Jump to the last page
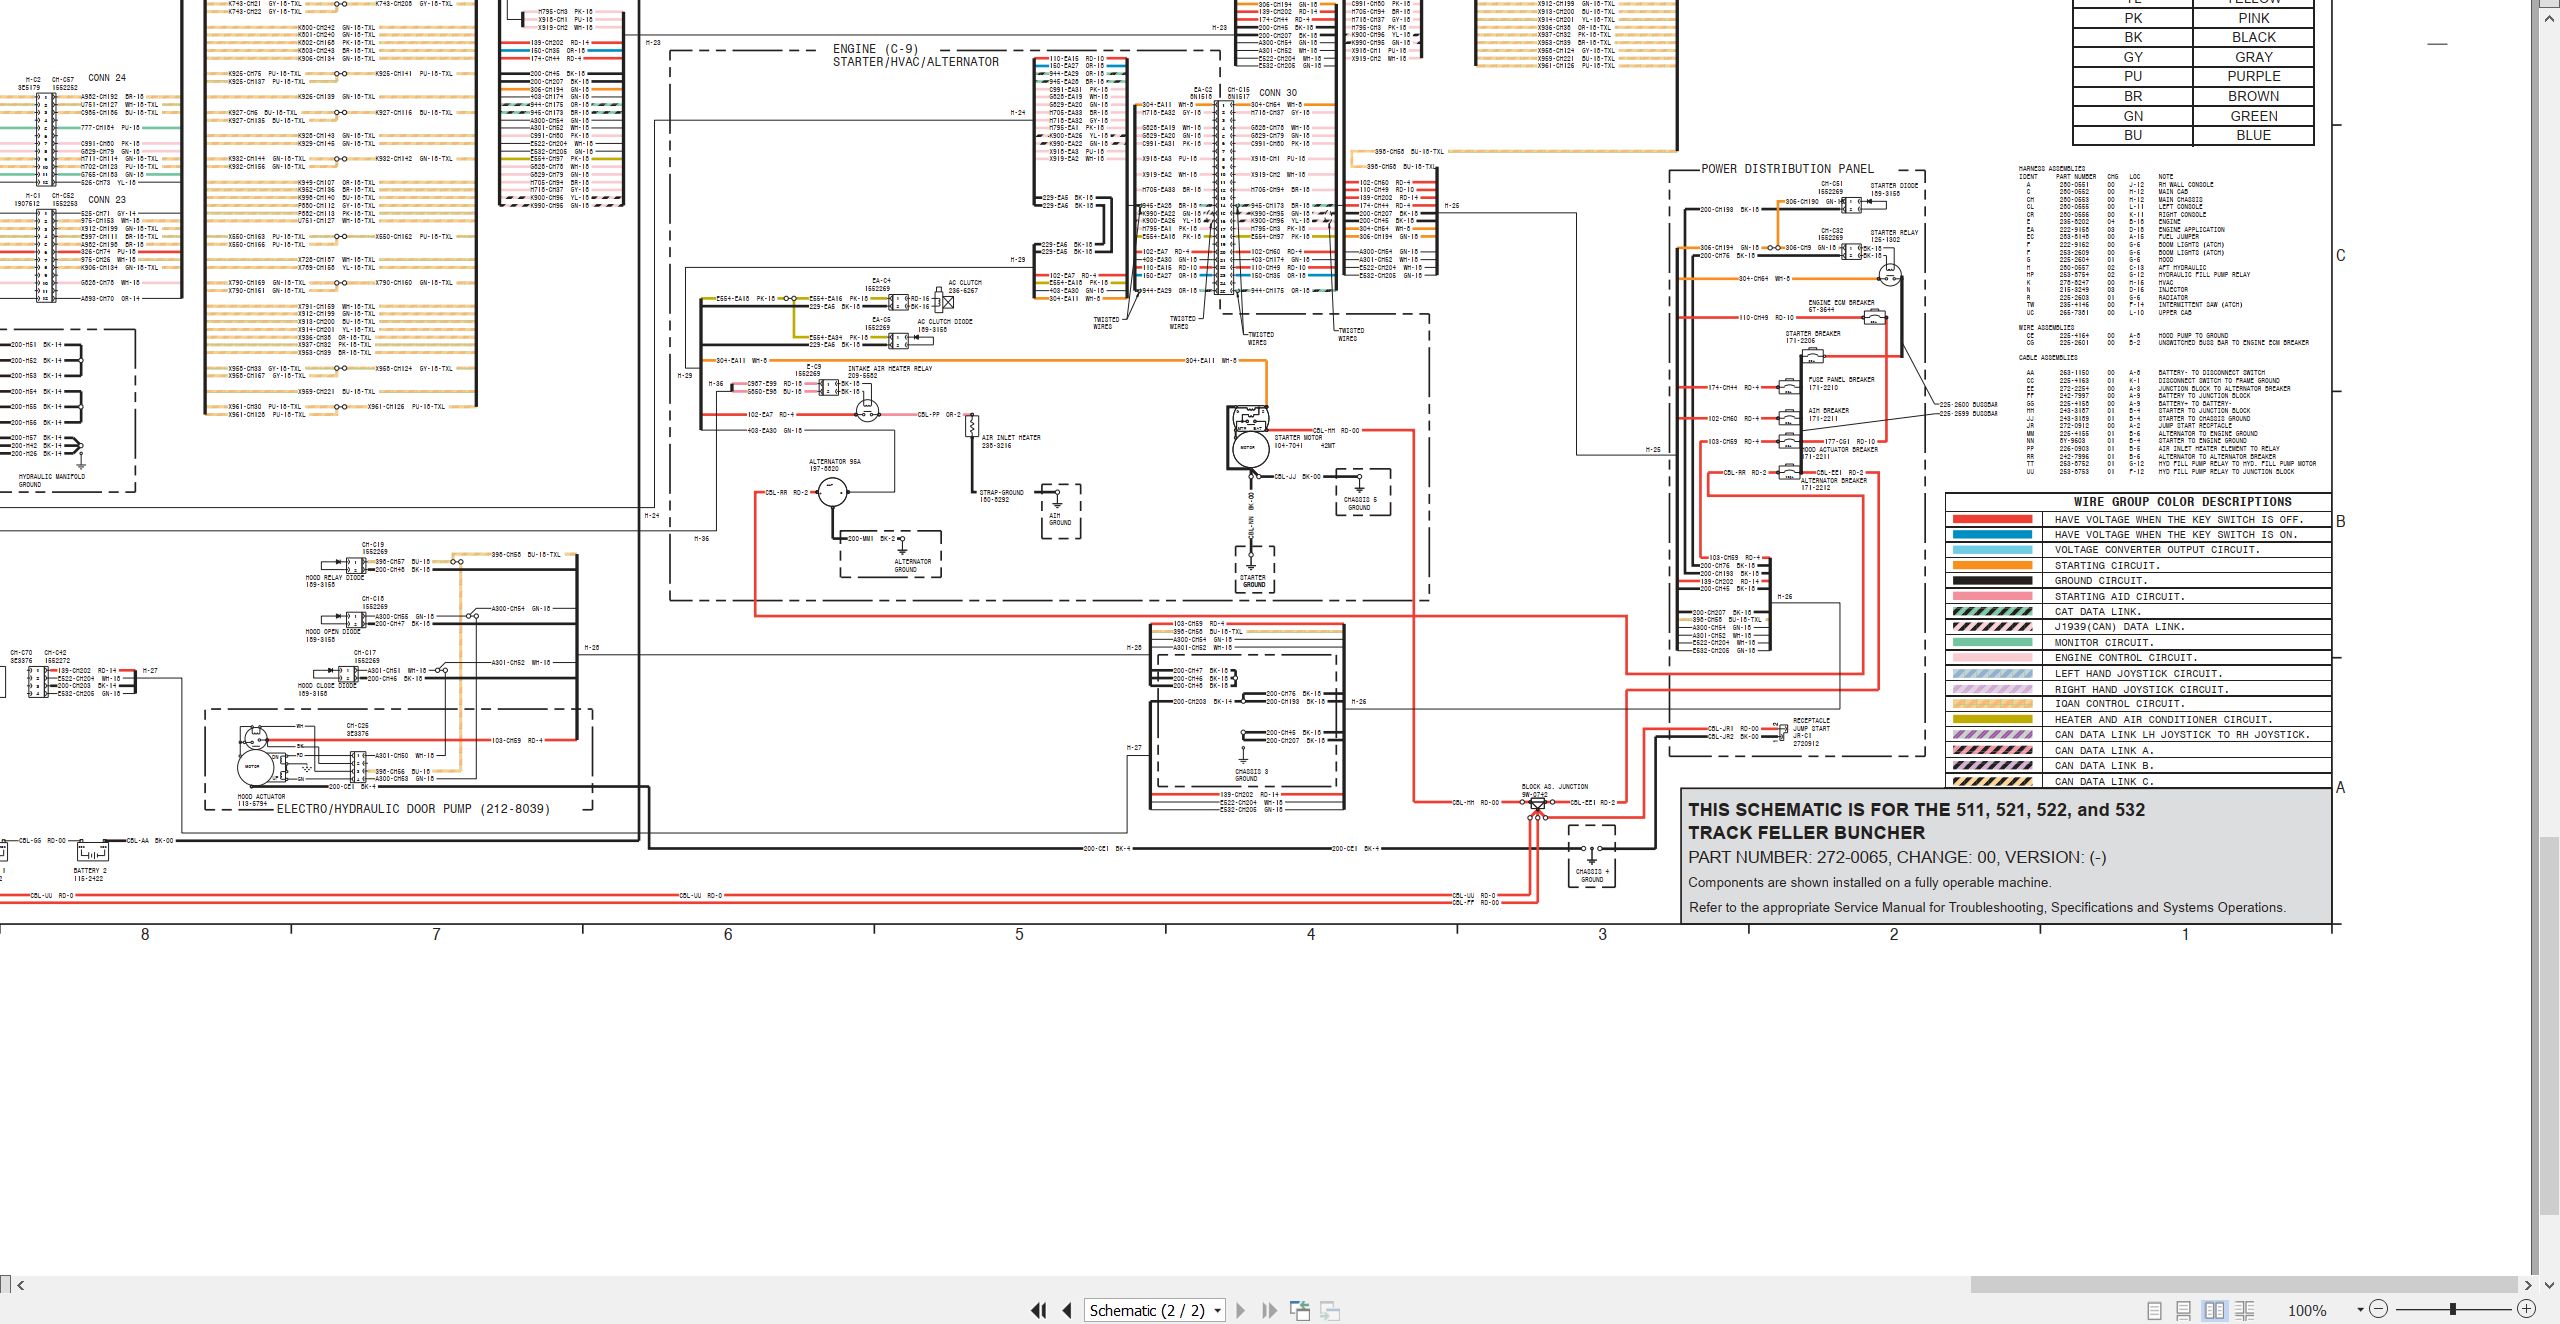The height and width of the screenshot is (1324, 2560). pyautogui.click(x=1270, y=1310)
